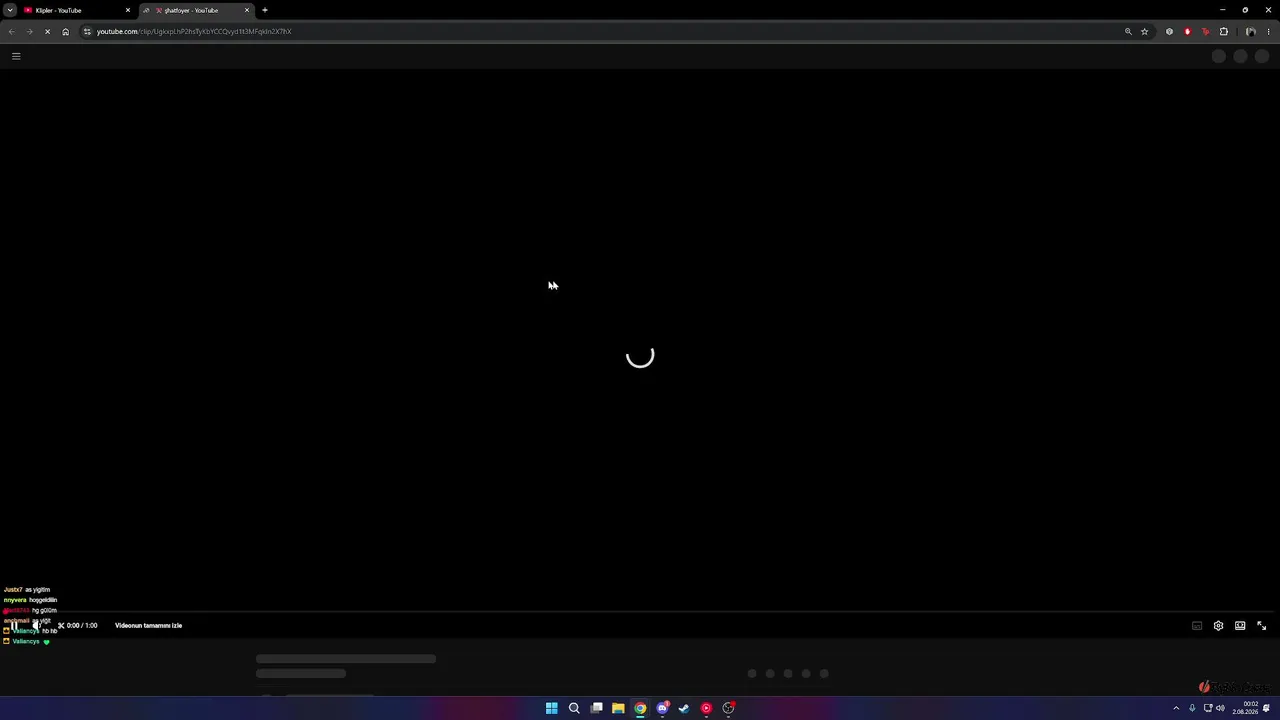Expand the tab search dropdown arrow
The width and height of the screenshot is (1280, 720).
pyautogui.click(x=10, y=10)
